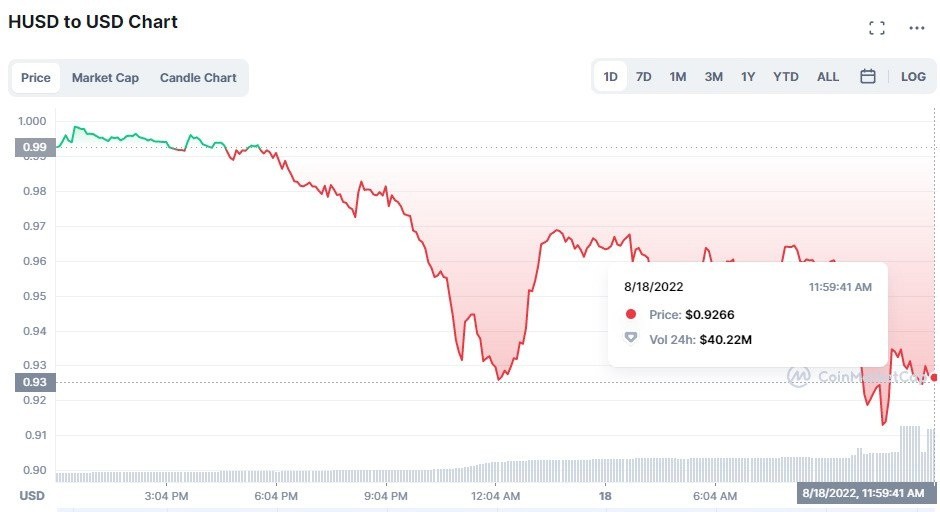The width and height of the screenshot is (940, 512).
Task: Choose the 1M range button
Action: click(x=677, y=77)
